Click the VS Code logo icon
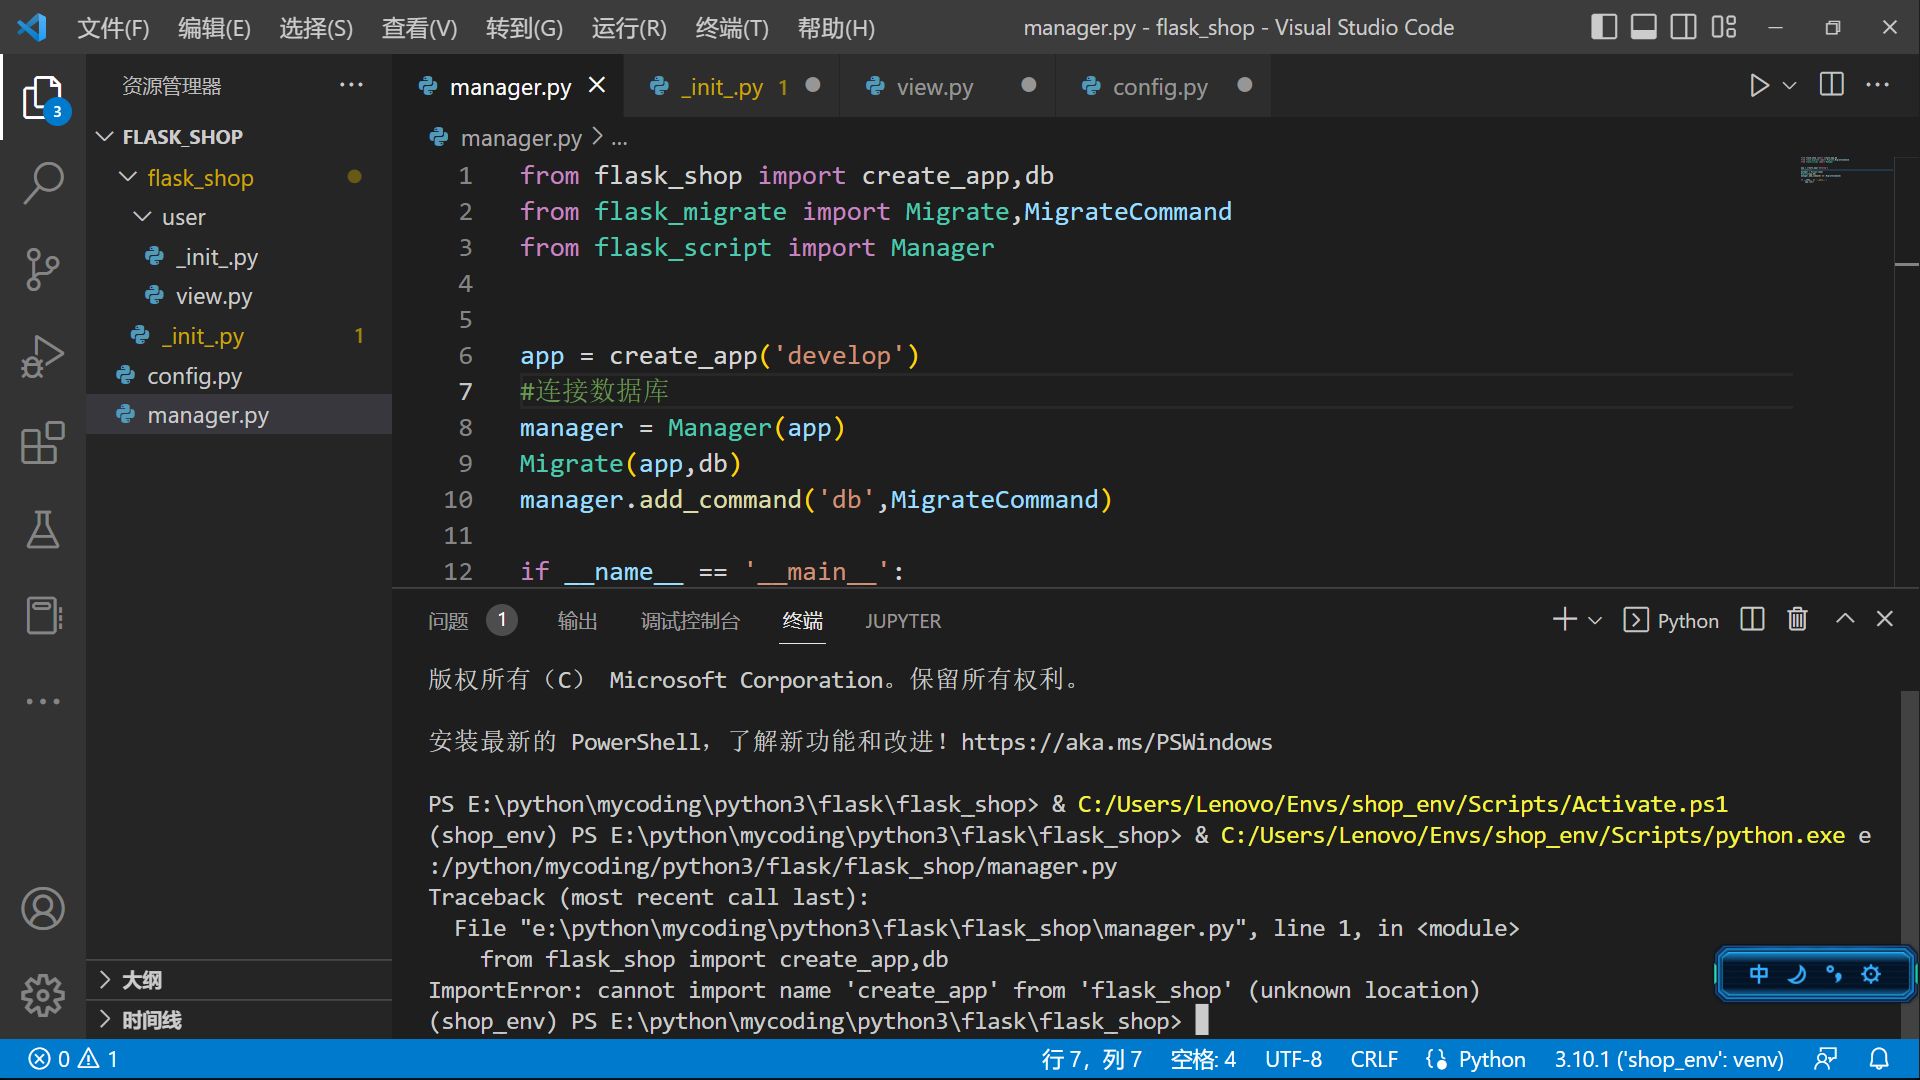1920x1080 pixels. 33,28
